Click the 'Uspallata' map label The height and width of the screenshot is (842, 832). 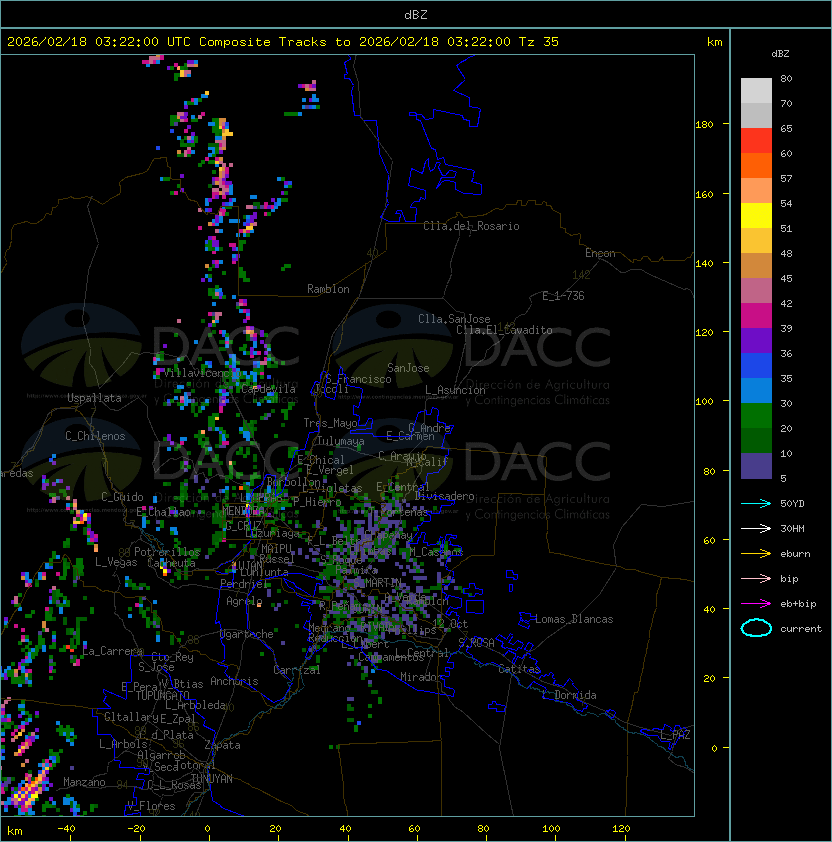pyautogui.click(x=94, y=398)
